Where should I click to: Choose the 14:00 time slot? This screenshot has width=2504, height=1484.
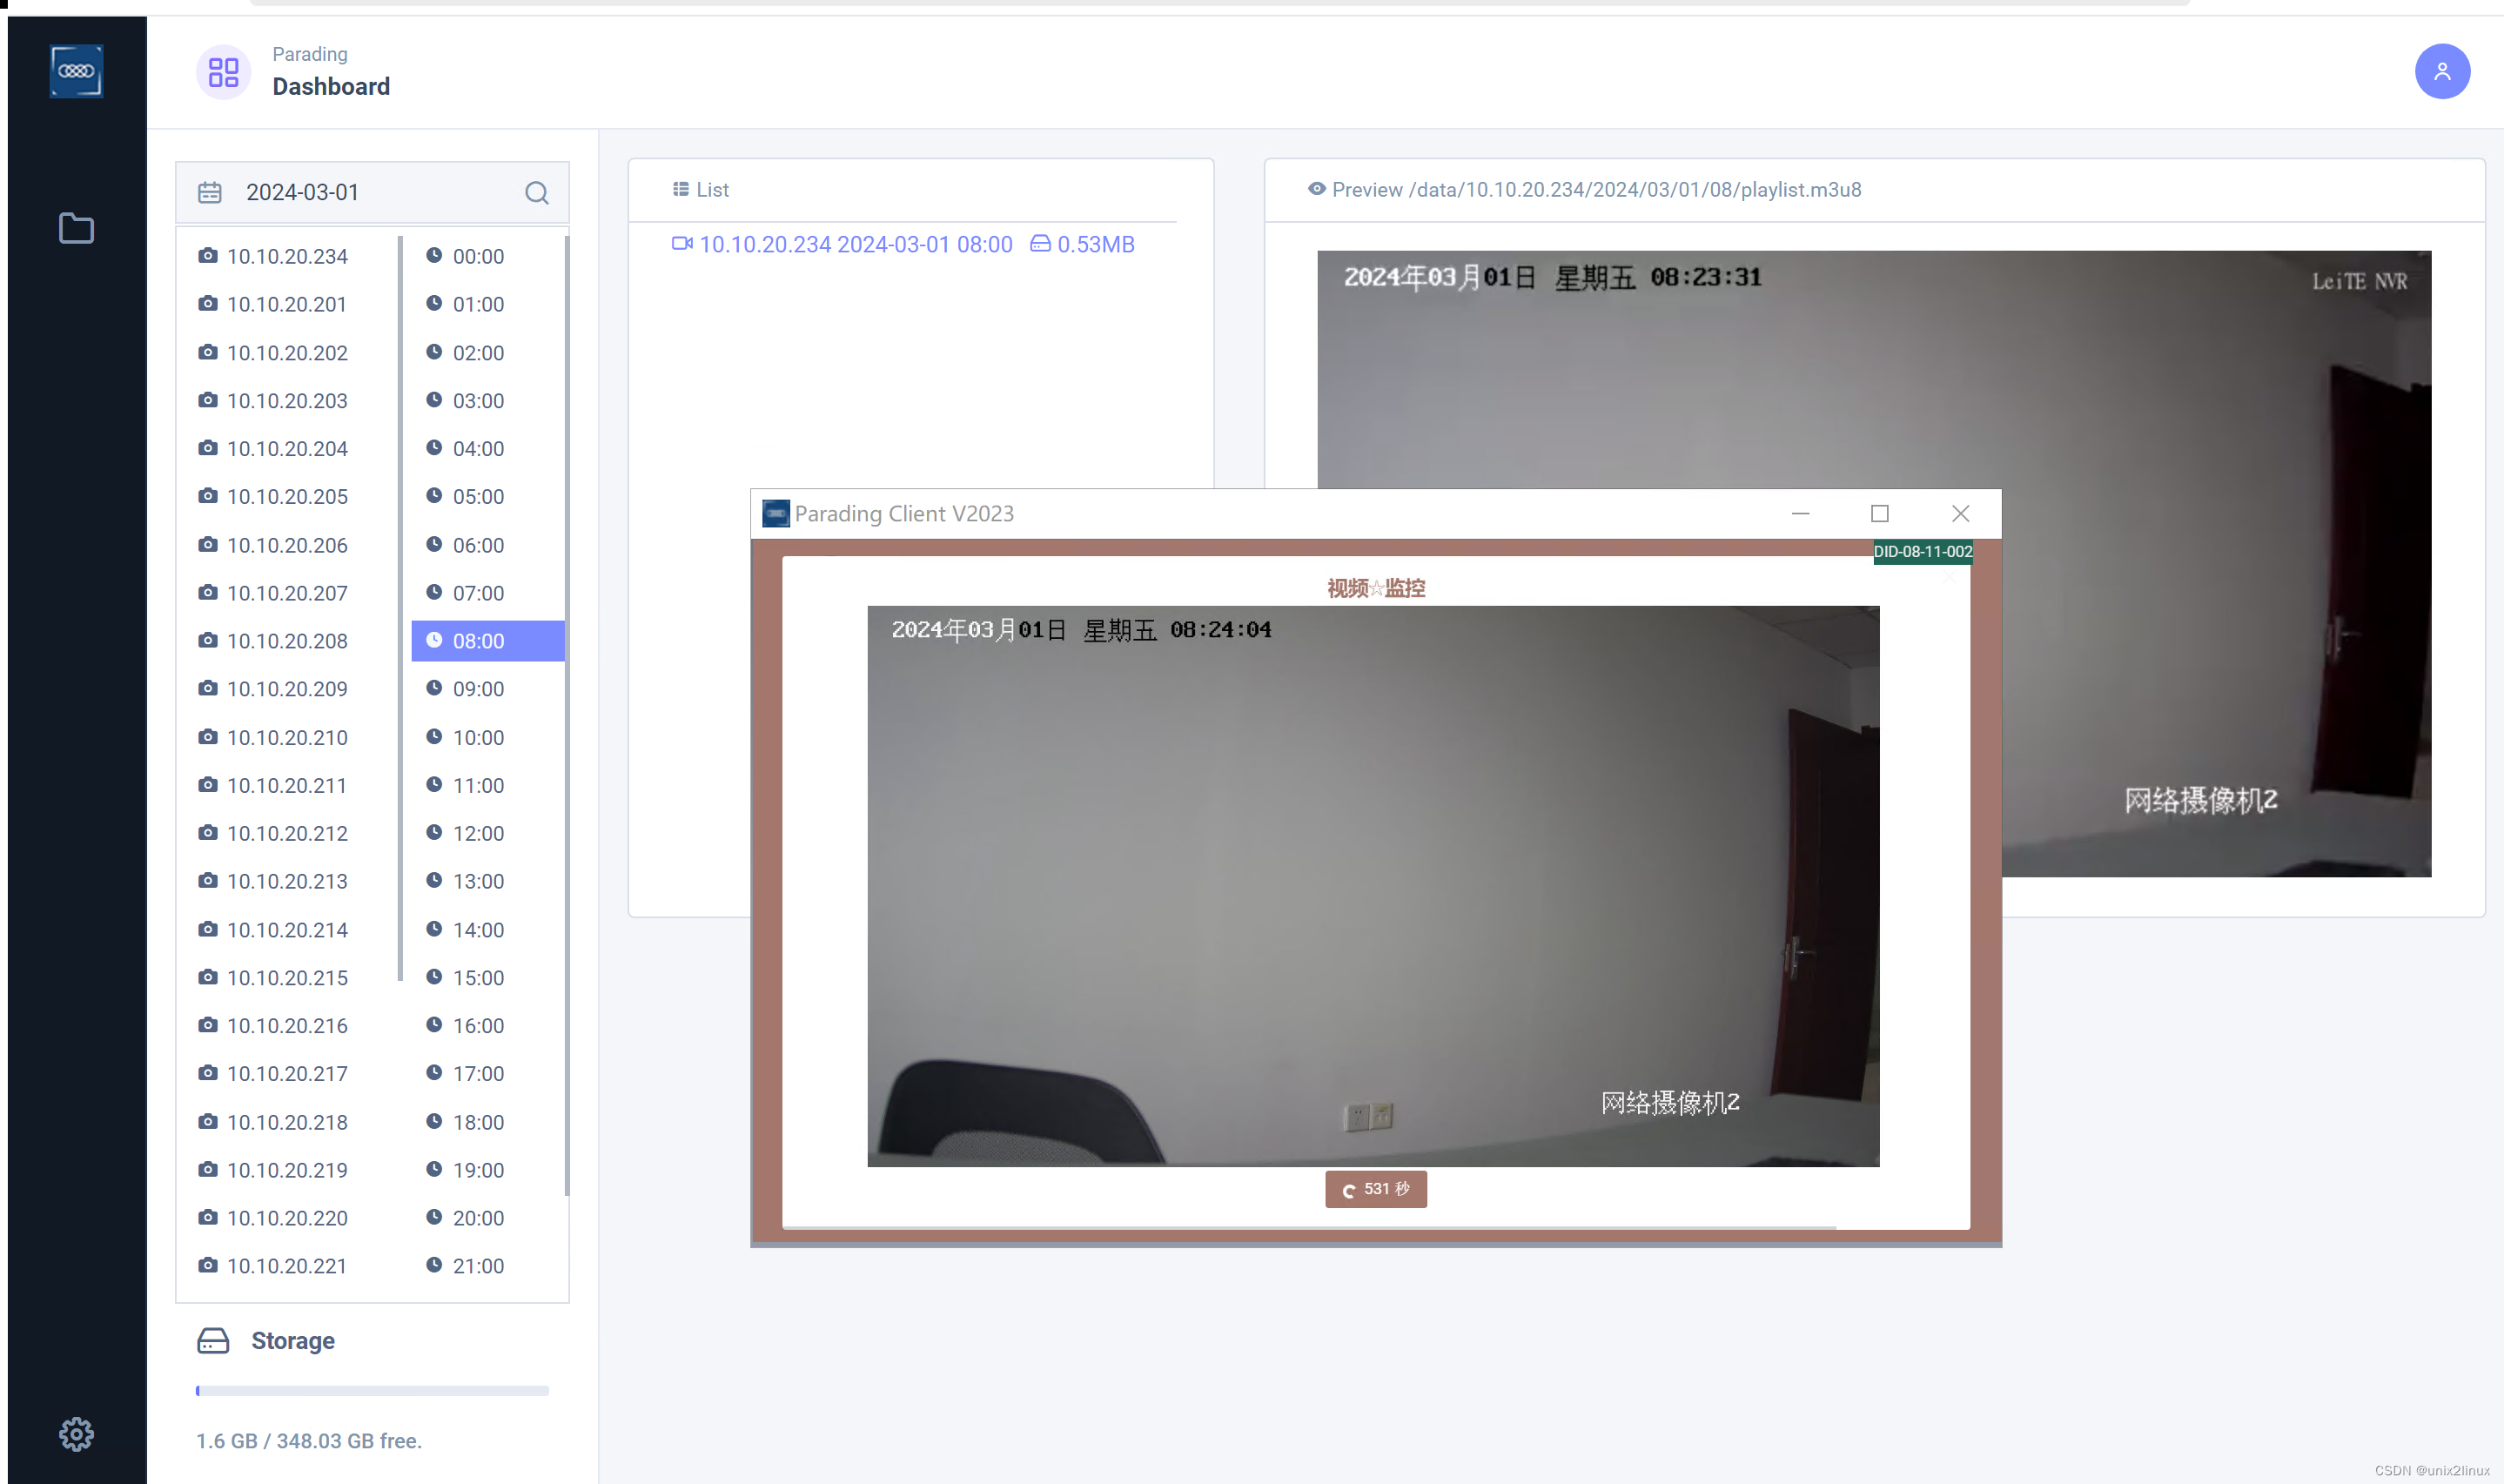tap(477, 930)
